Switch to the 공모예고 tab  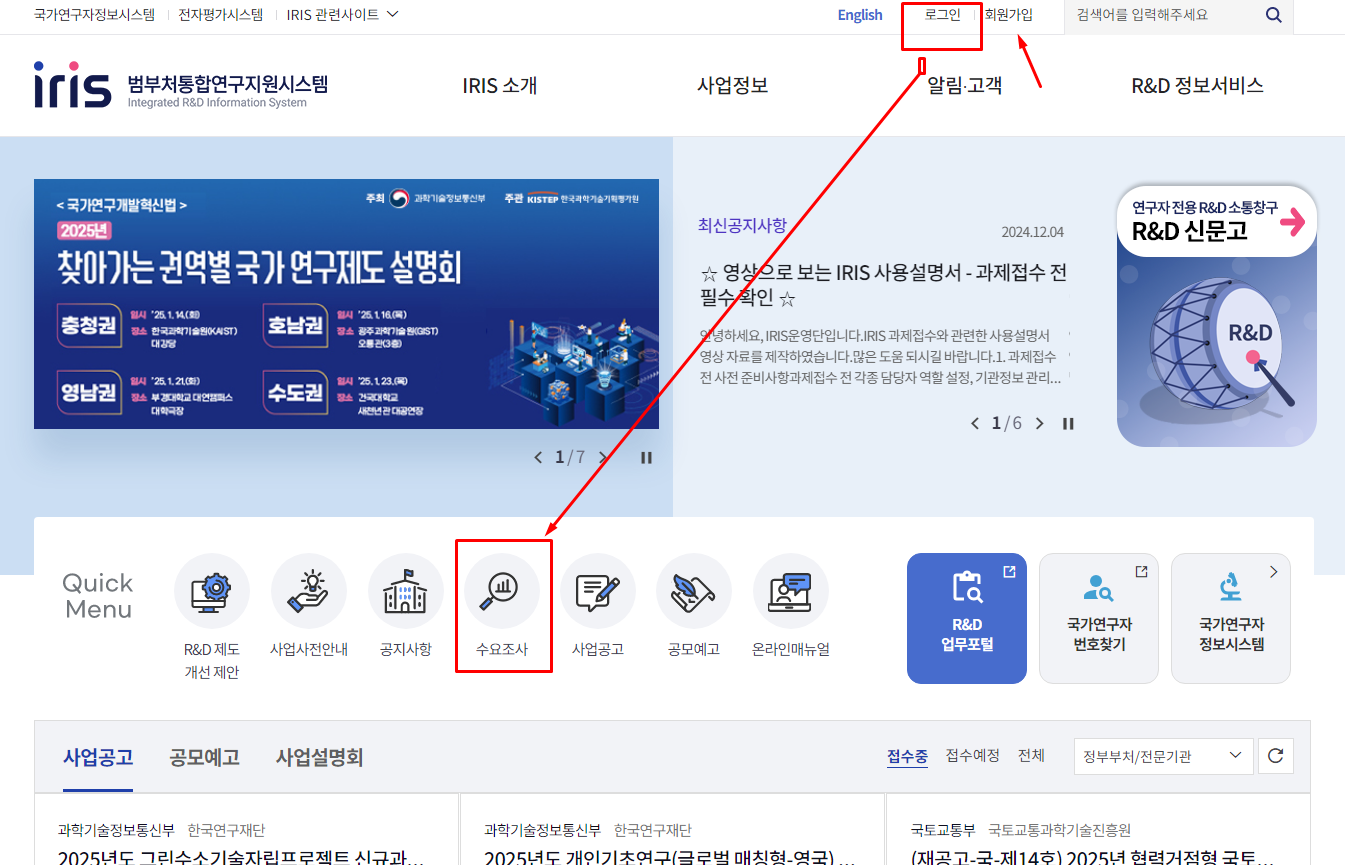coord(205,757)
